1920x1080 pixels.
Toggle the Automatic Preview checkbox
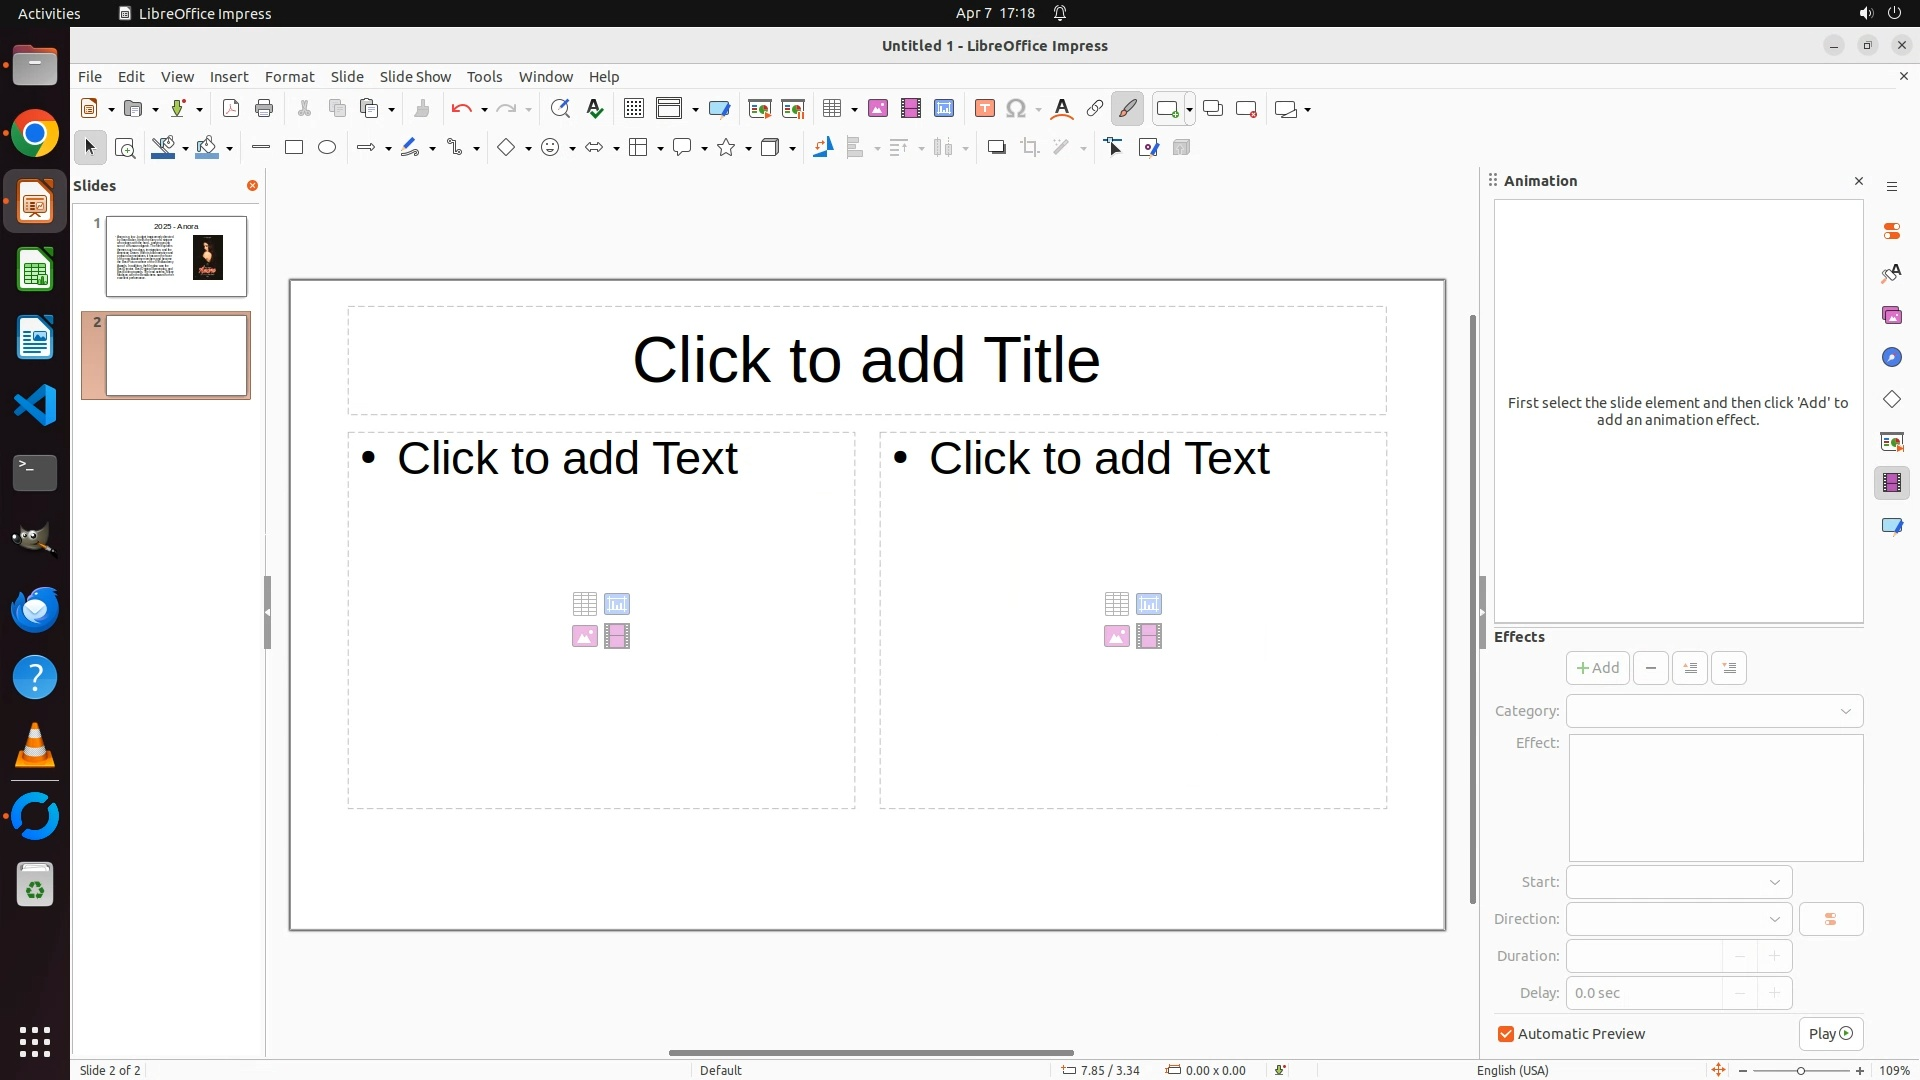click(1506, 1034)
